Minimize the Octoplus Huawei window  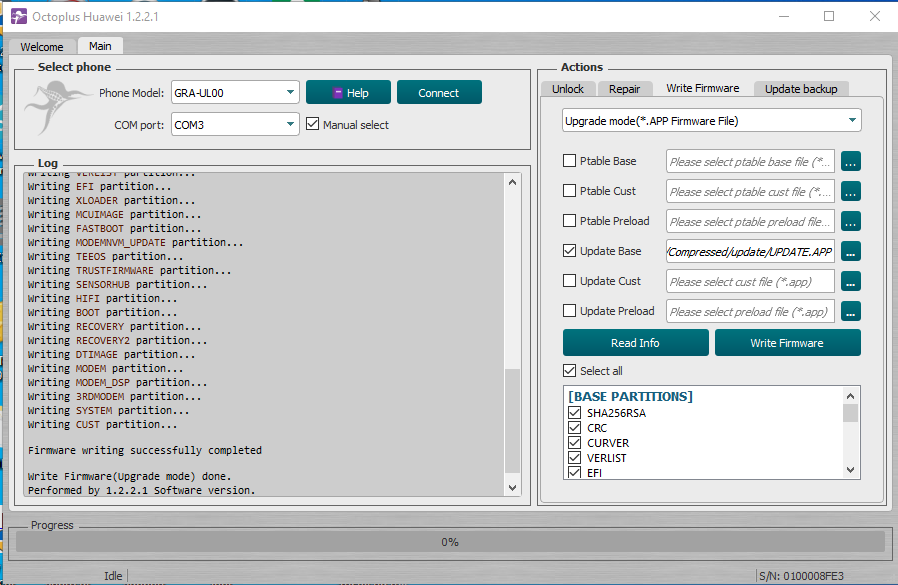(784, 16)
